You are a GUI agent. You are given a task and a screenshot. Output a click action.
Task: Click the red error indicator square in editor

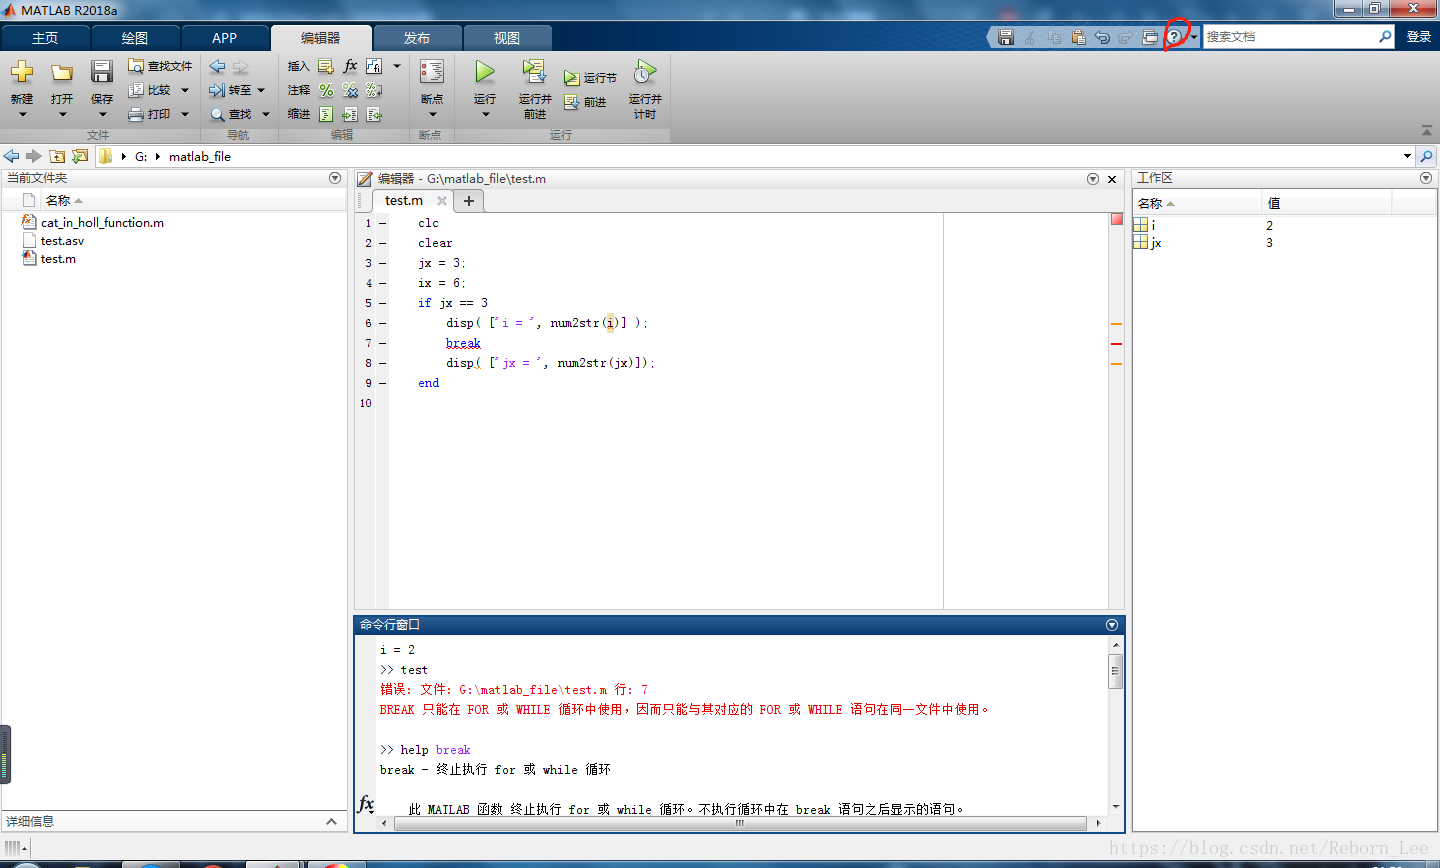(1116, 219)
